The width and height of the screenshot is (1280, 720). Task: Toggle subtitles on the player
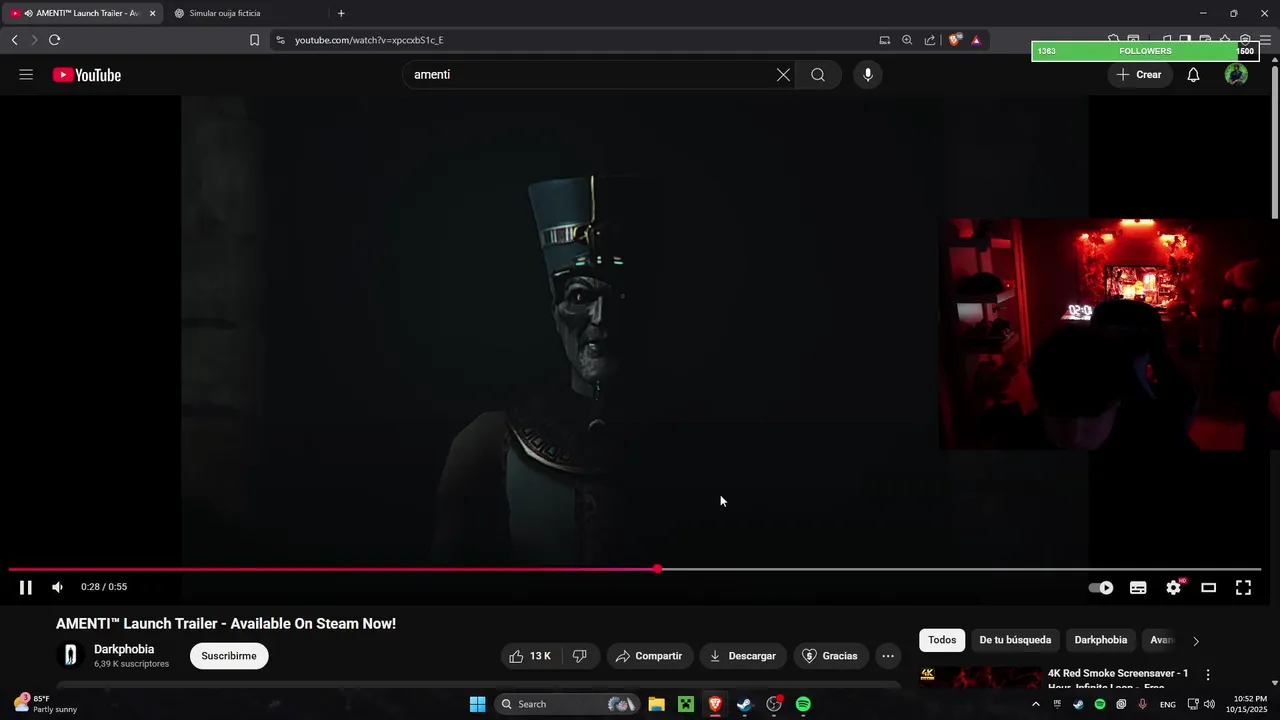tap(1138, 587)
